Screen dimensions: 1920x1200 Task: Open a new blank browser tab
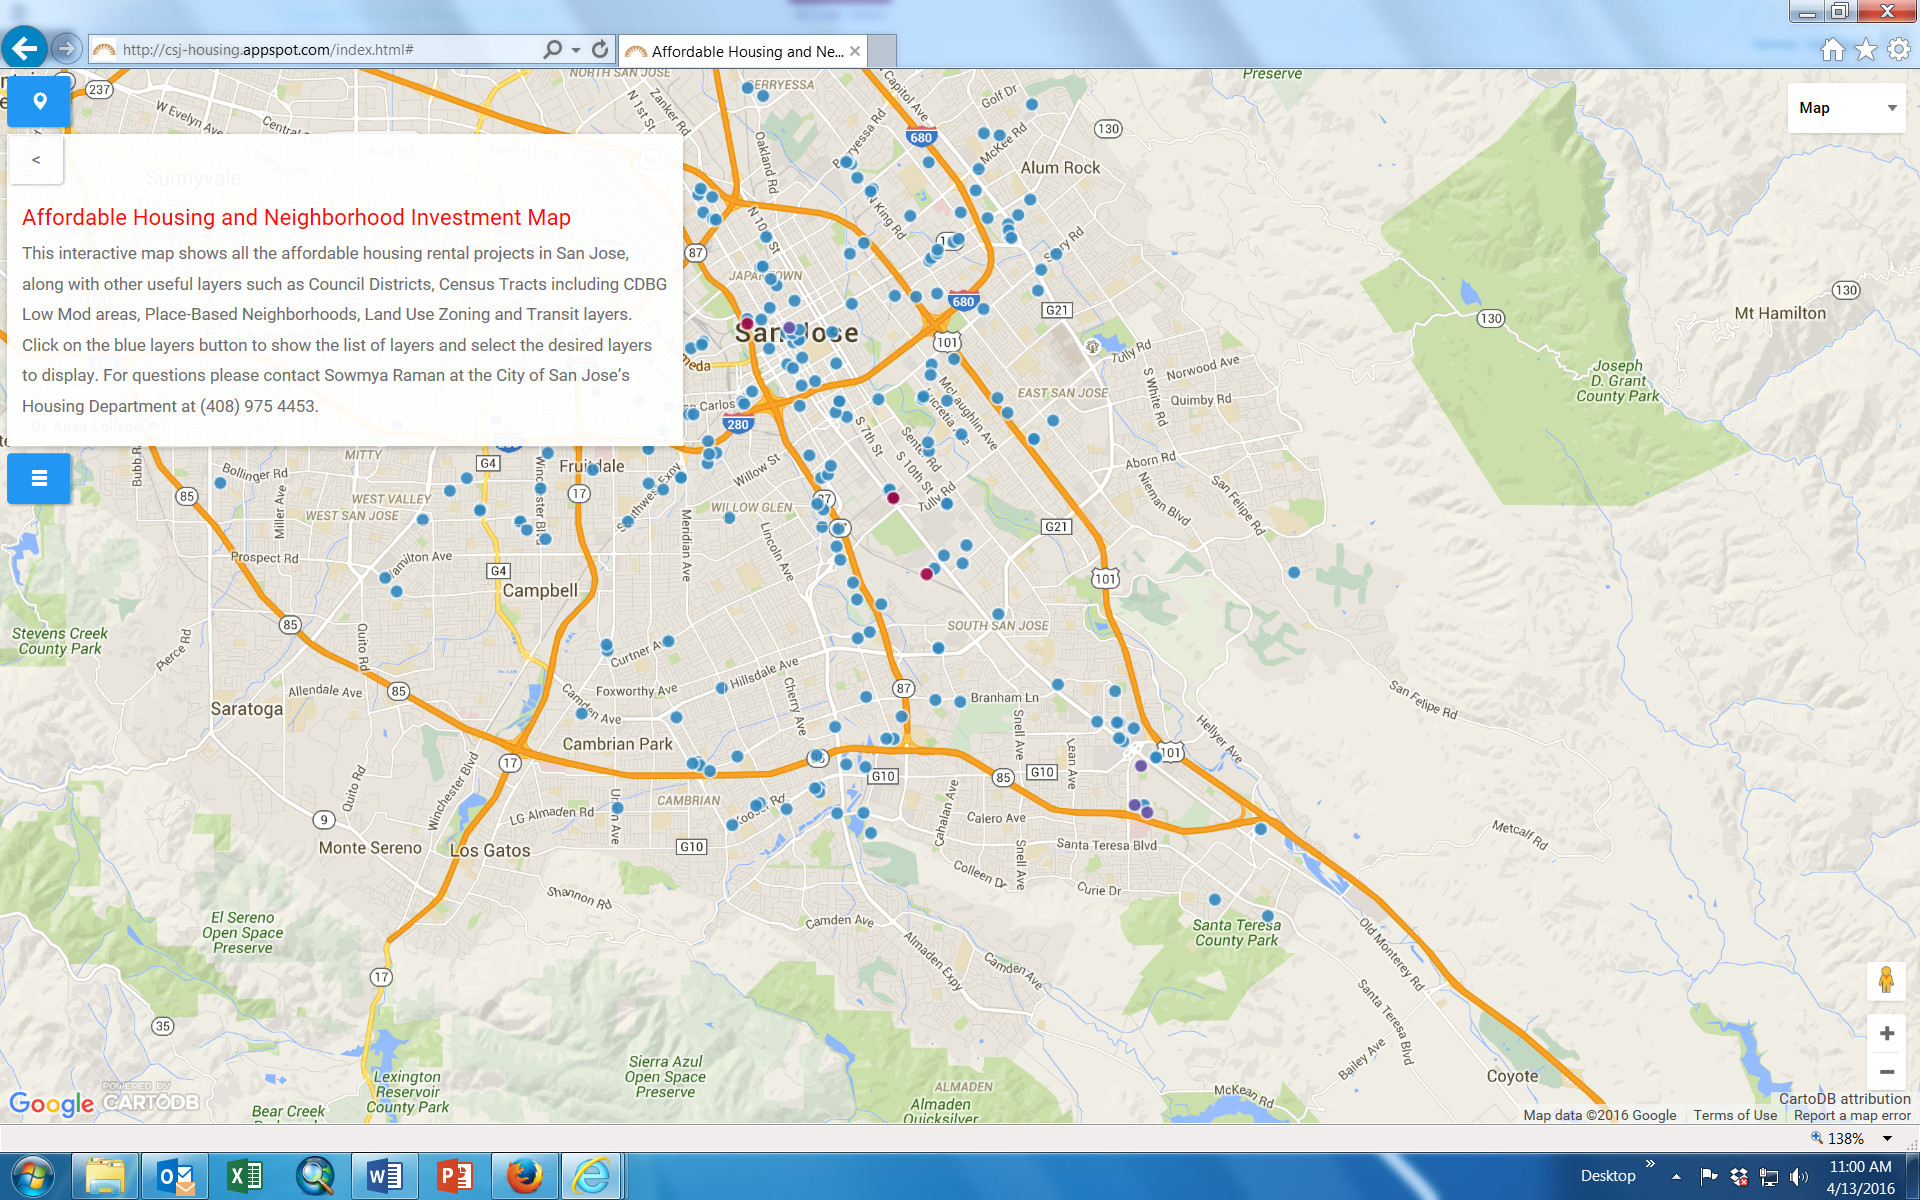(882, 51)
